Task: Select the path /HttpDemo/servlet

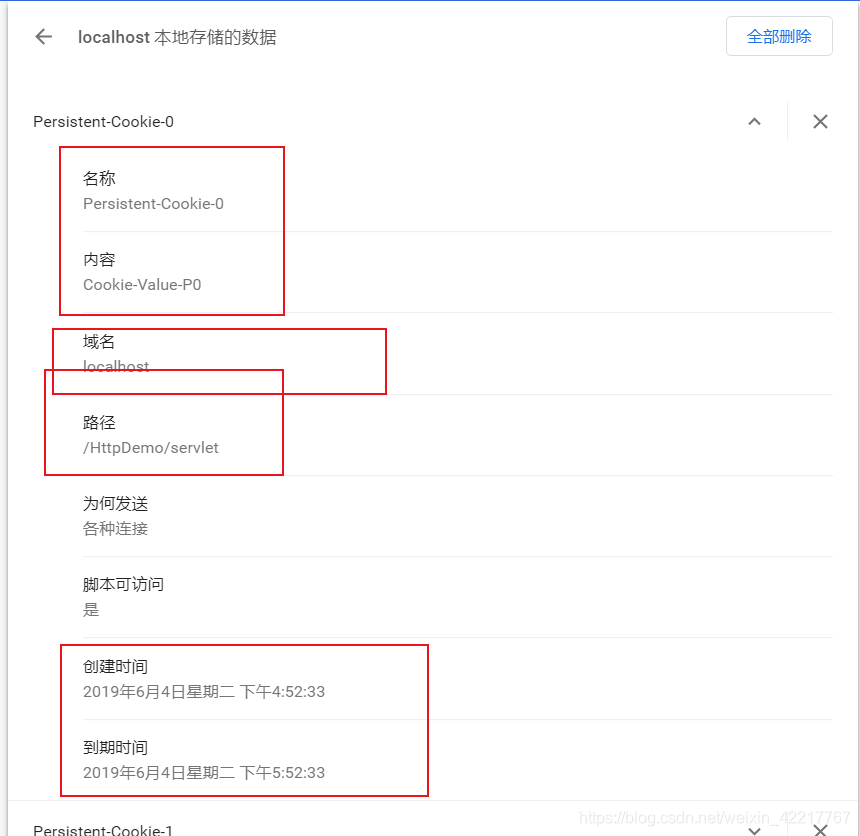Action: click(x=150, y=448)
